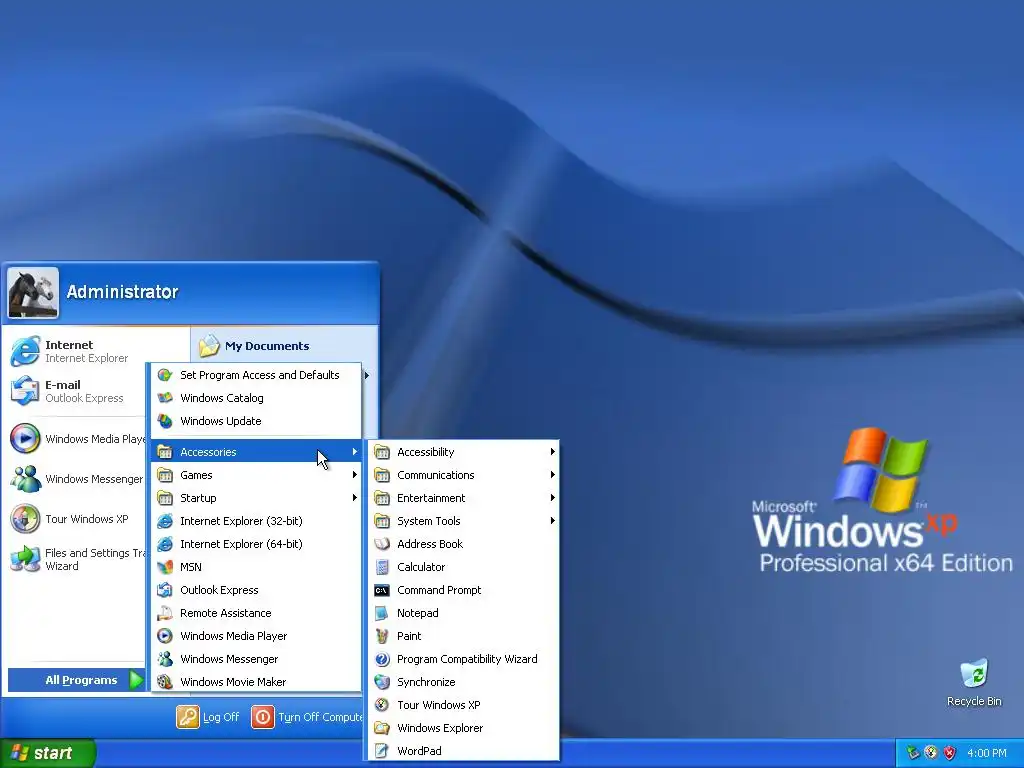Open Tour Windows XP in Accessories

(x=464, y=705)
